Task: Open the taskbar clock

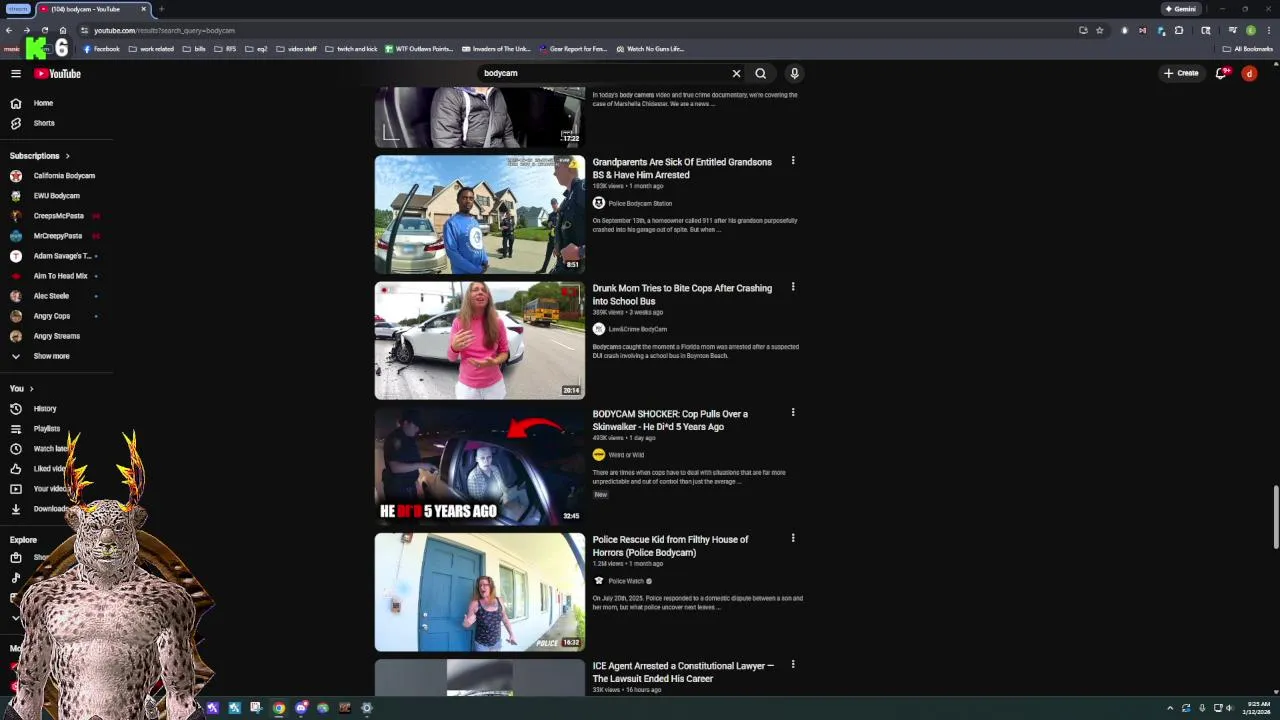Action: (x=1257, y=708)
